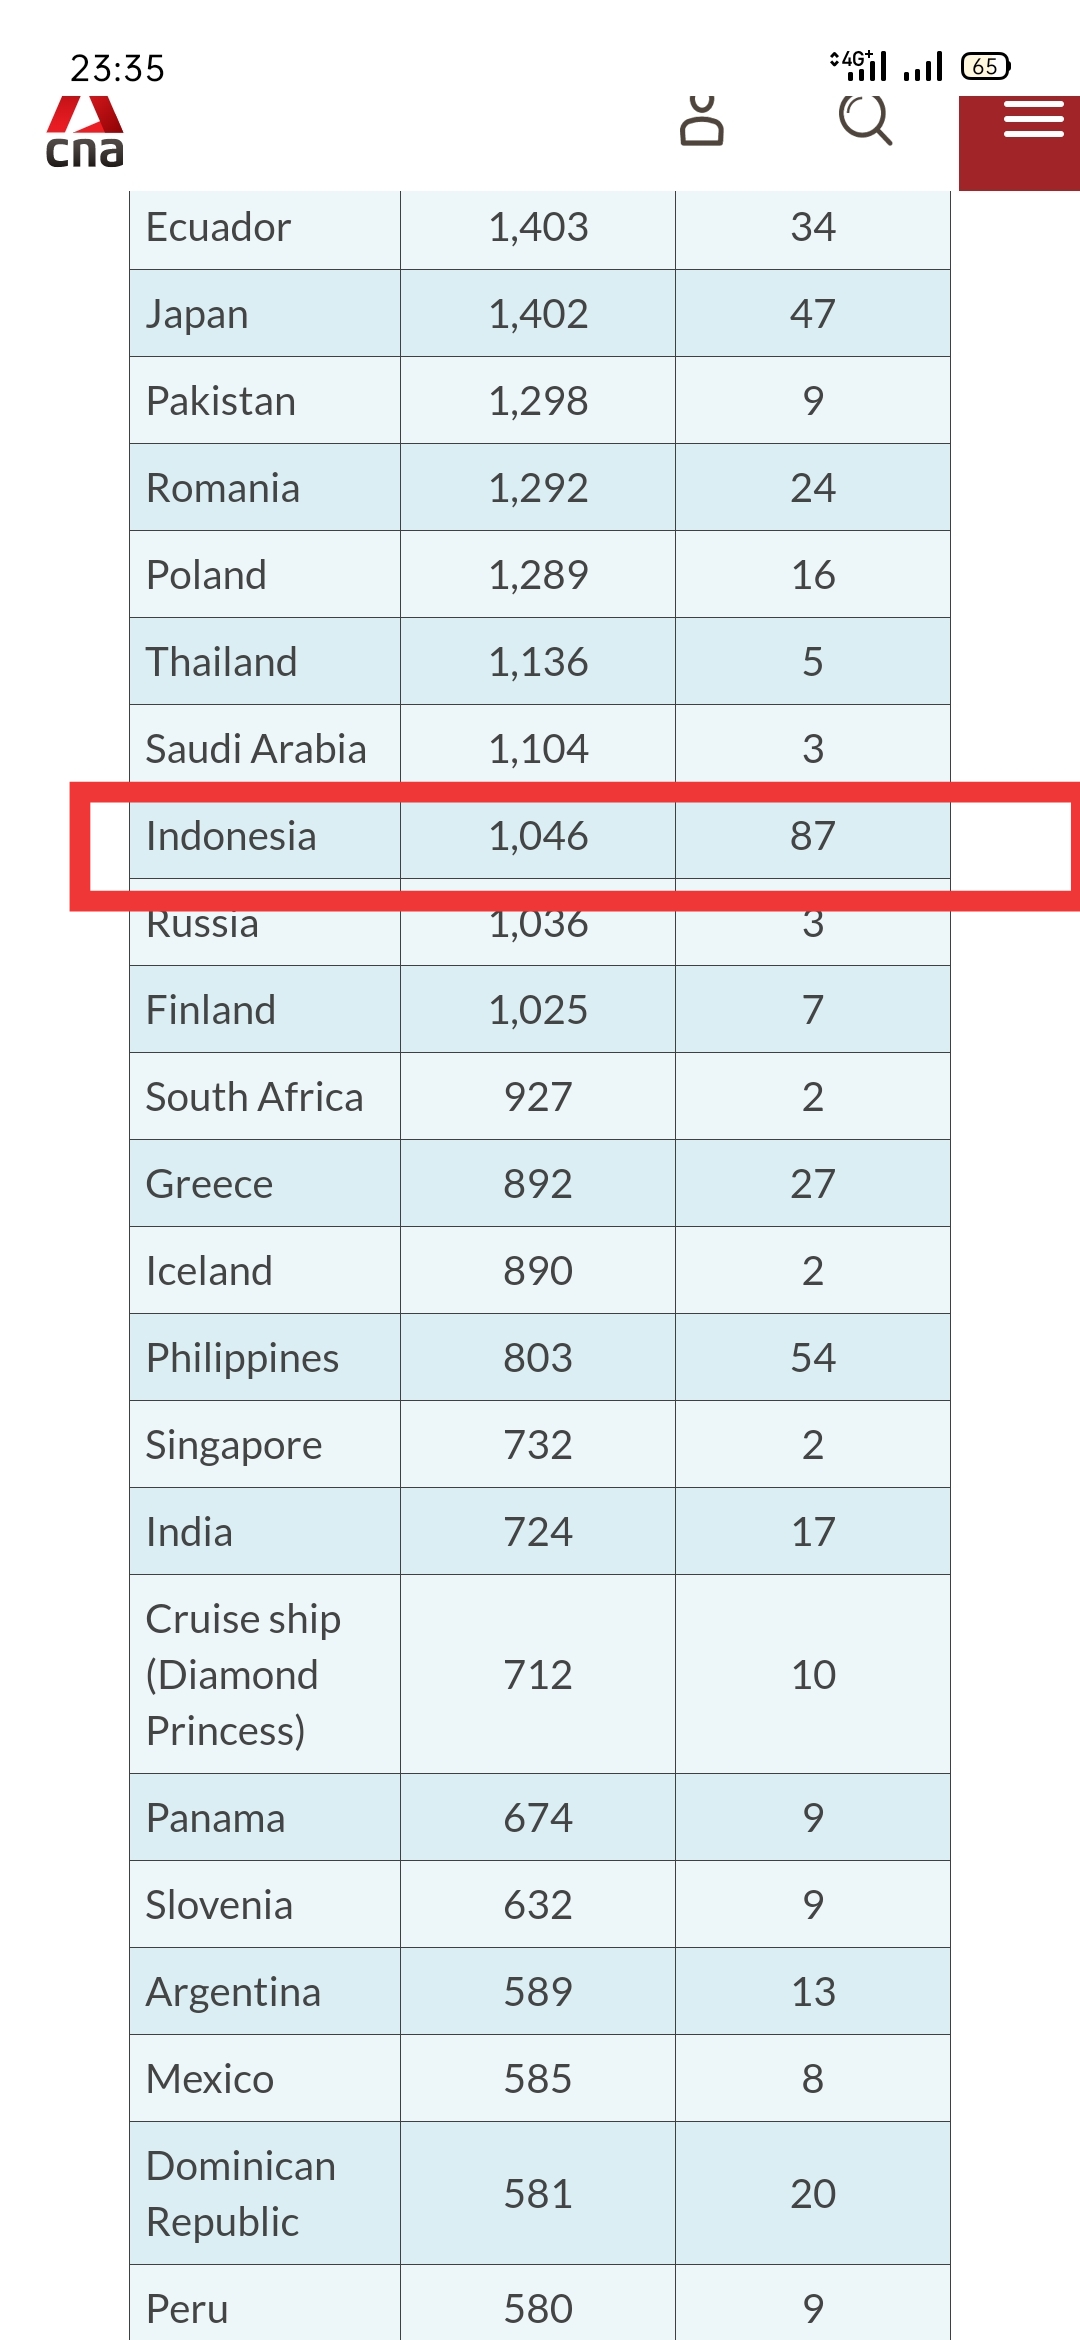Open the user profile icon
This screenshot has height=2340, width=1080.
[x=702, y=121]
